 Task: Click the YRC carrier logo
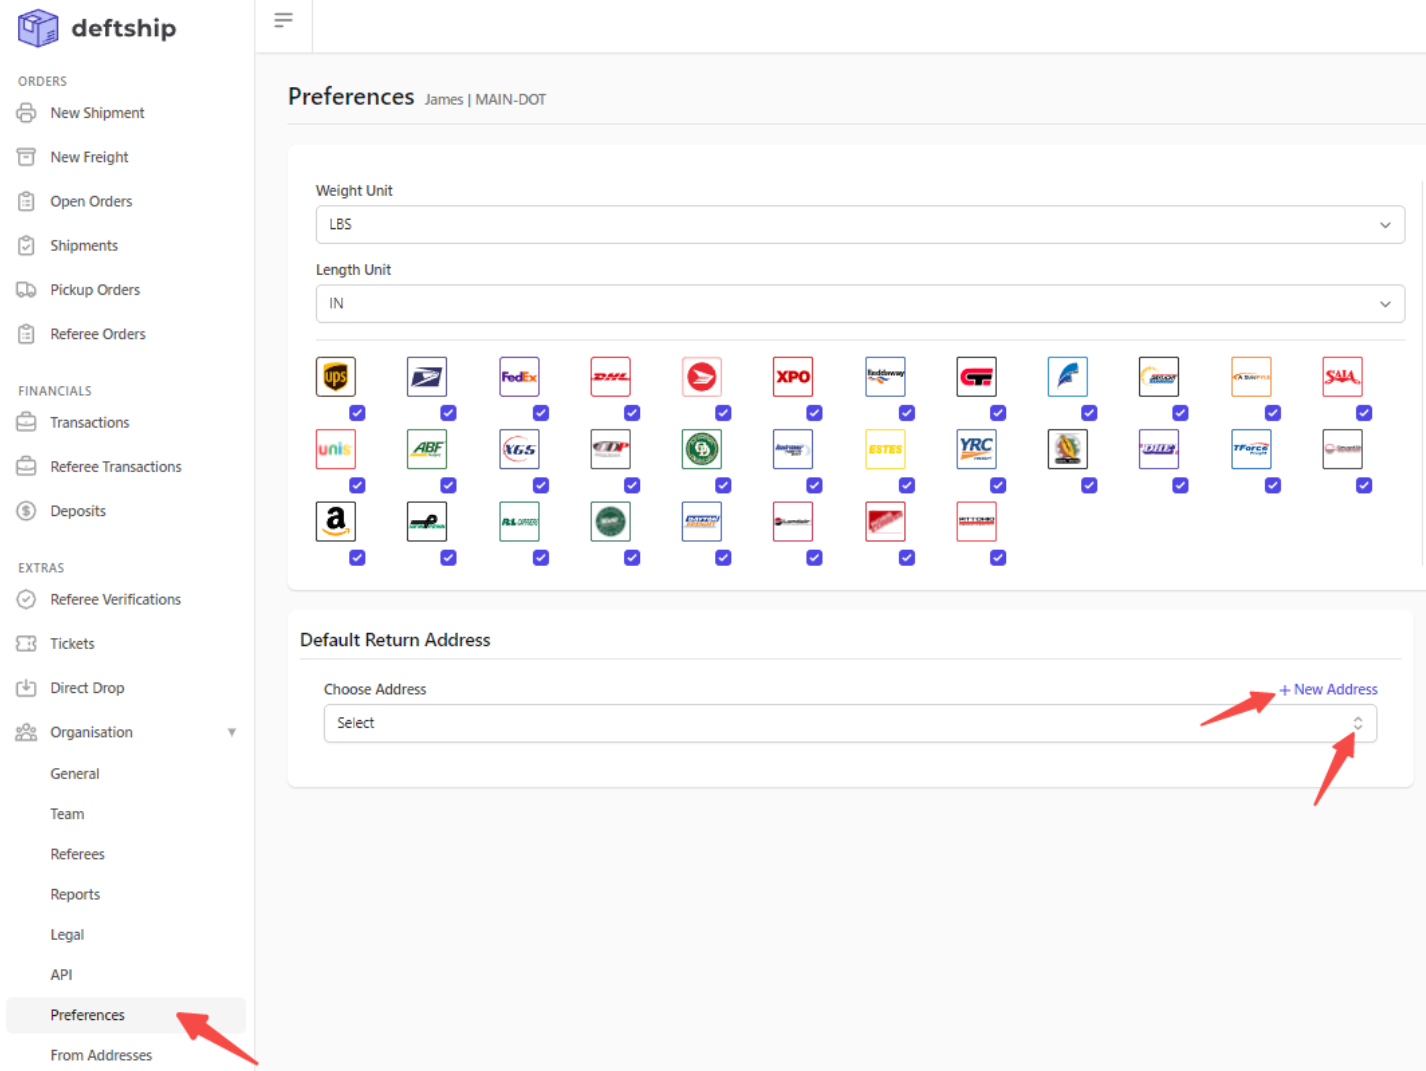(x=976, y=449)
